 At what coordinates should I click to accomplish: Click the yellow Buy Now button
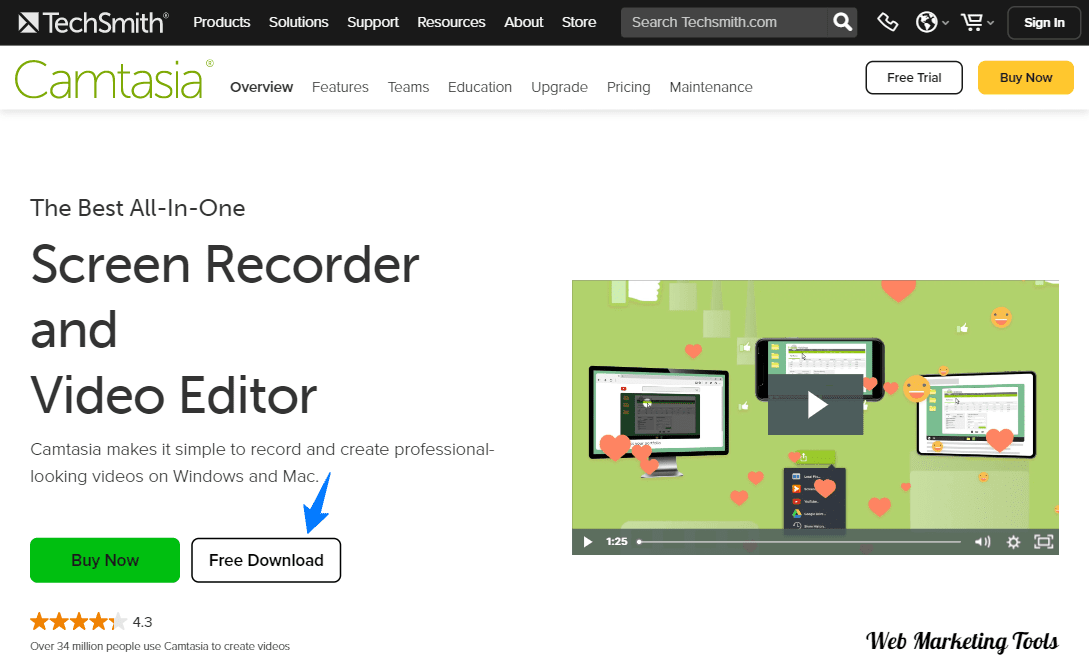coord(1026,77)
